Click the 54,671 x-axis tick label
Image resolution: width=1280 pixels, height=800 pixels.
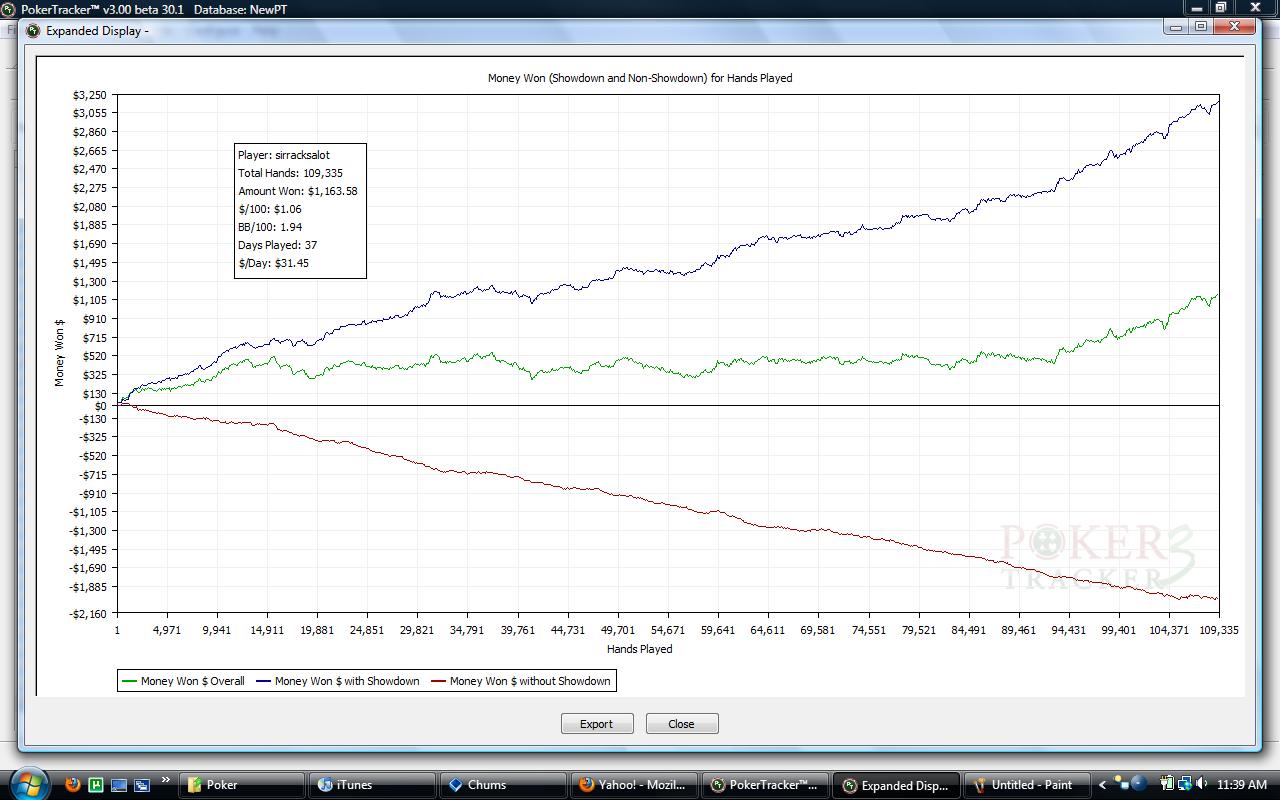pyautogui.click(x=668, y=631)
